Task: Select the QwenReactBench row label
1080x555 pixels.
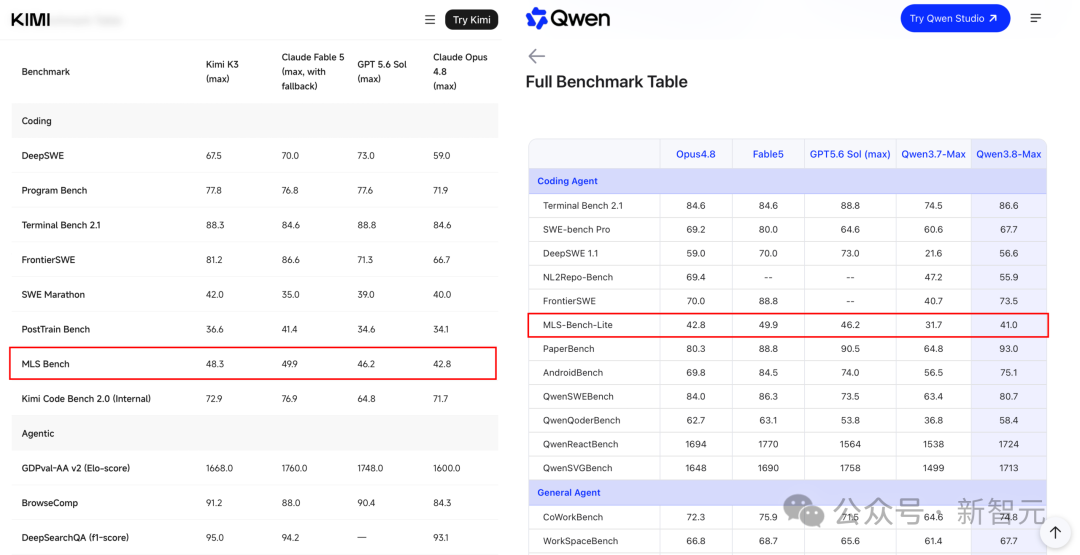Action: point(581,444)
